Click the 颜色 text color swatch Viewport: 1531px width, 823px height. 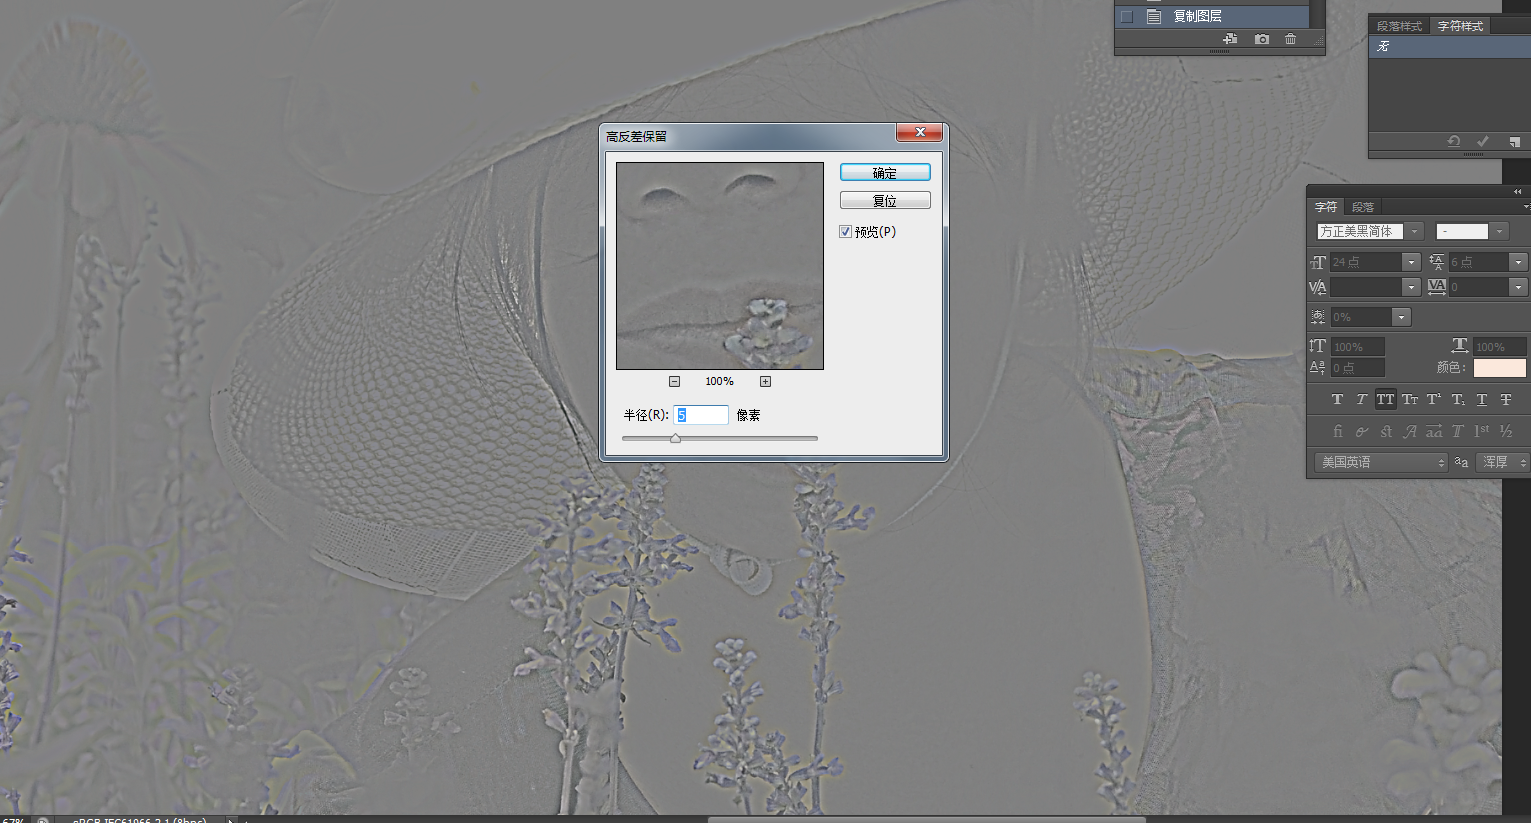click(1499, 368)
